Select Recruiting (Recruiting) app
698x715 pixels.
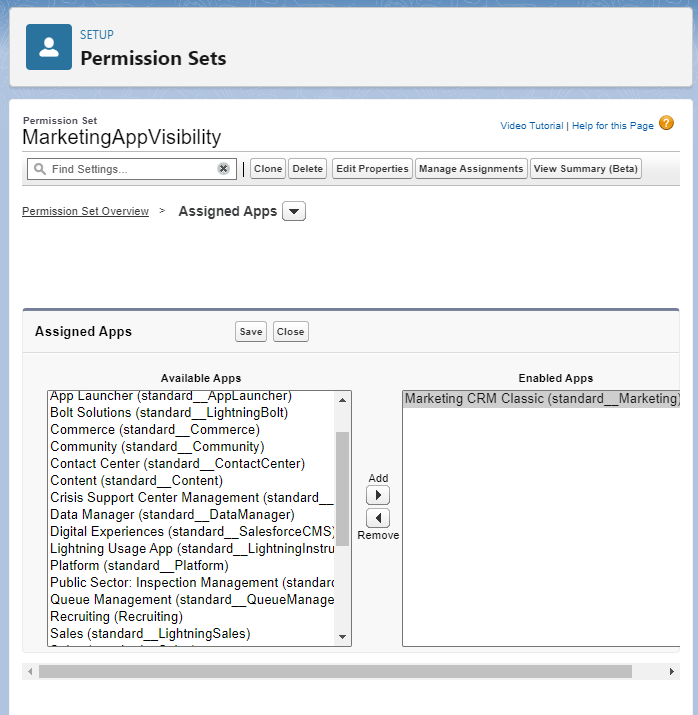tap(191, 617)
